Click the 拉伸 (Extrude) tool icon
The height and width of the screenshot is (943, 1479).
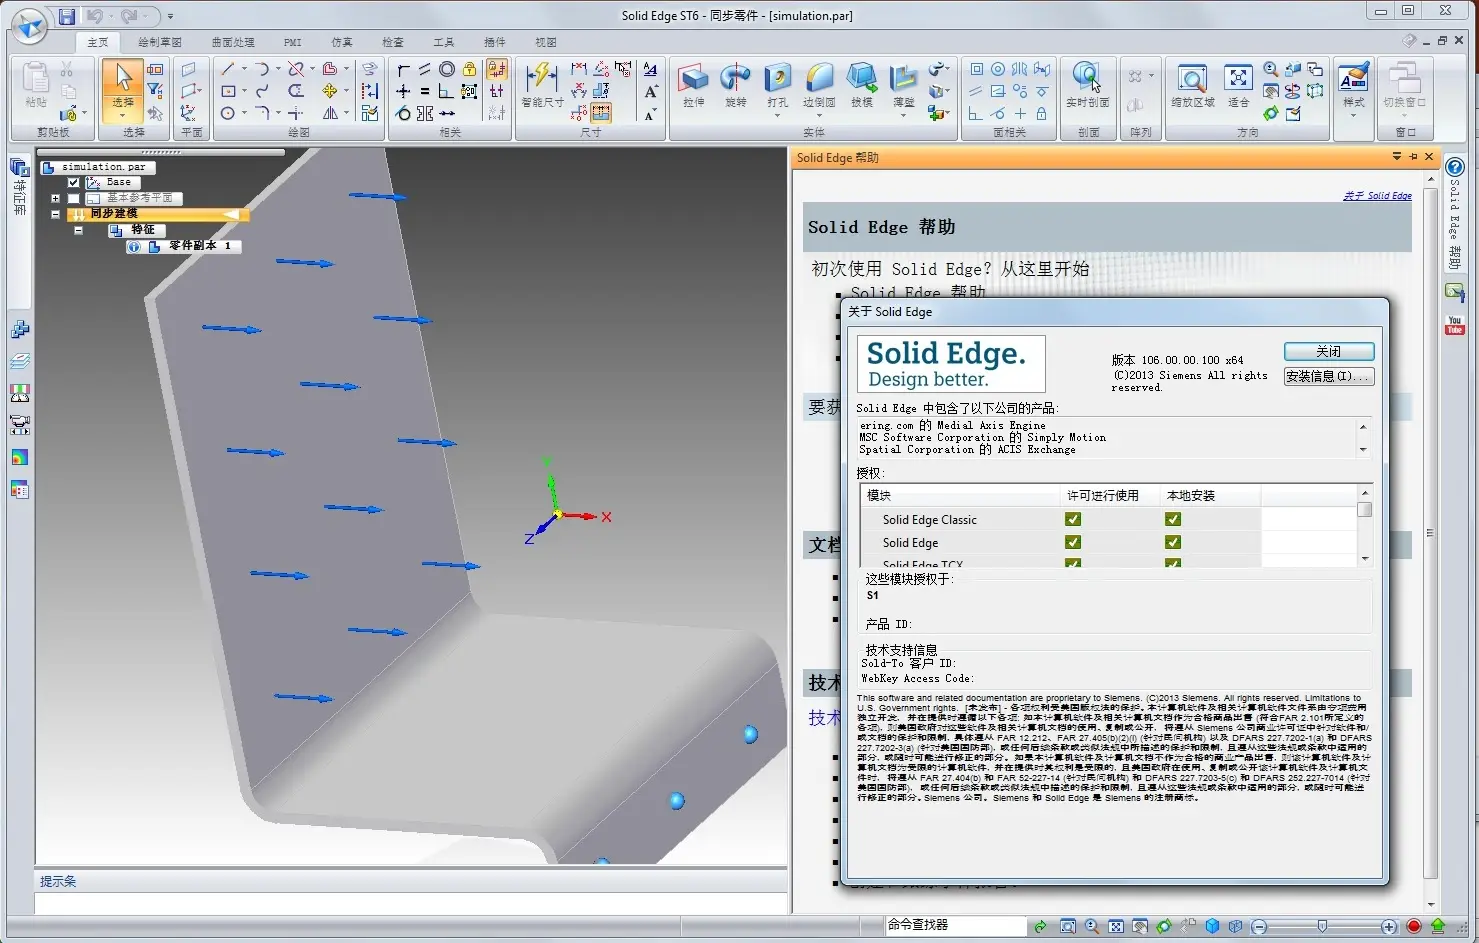pyautogui.click(x=693, y=80)
